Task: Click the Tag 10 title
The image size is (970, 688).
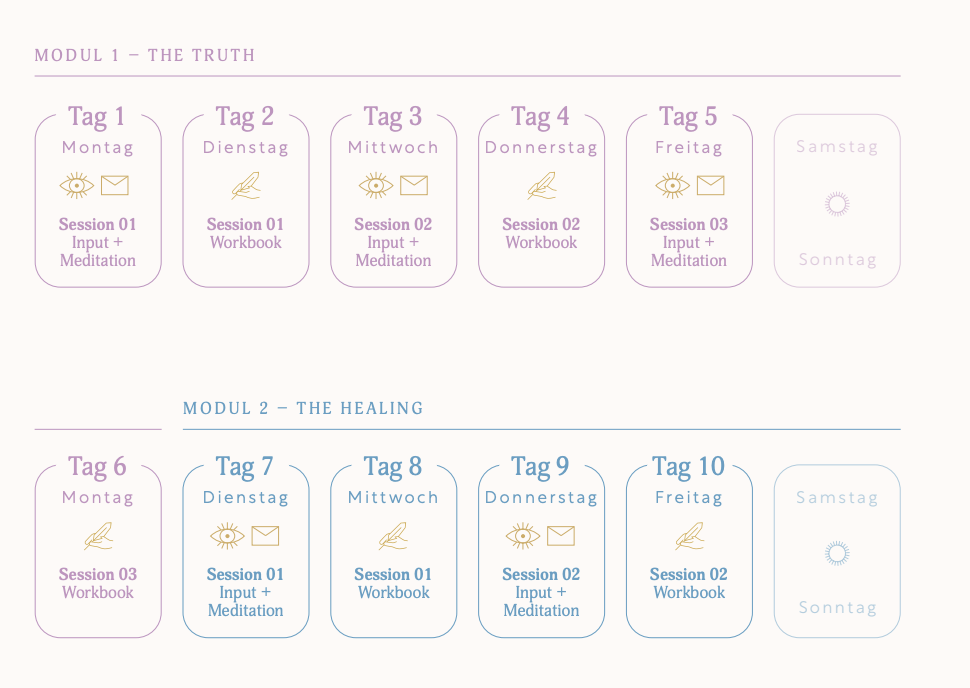Action: tap(689, 467)
